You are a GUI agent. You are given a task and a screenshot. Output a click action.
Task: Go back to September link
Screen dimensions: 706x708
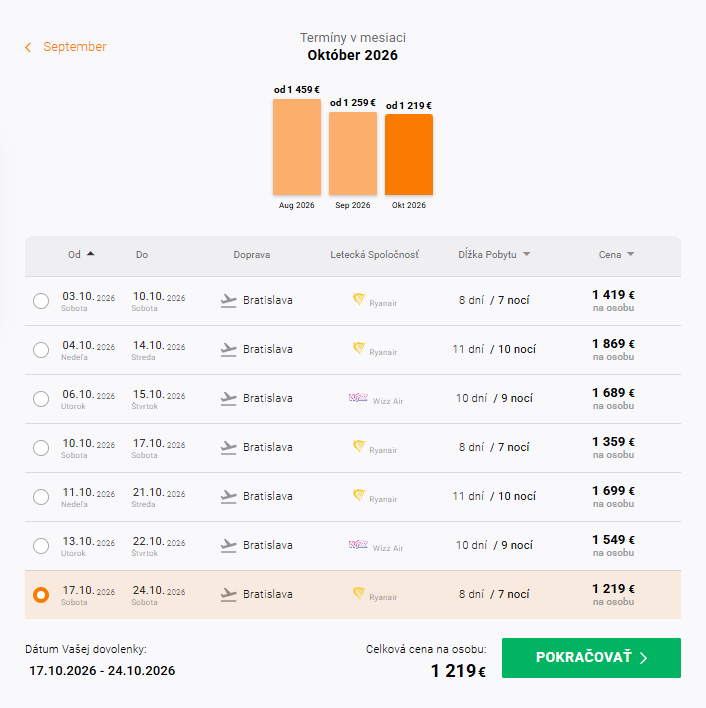tap(74, 47)
